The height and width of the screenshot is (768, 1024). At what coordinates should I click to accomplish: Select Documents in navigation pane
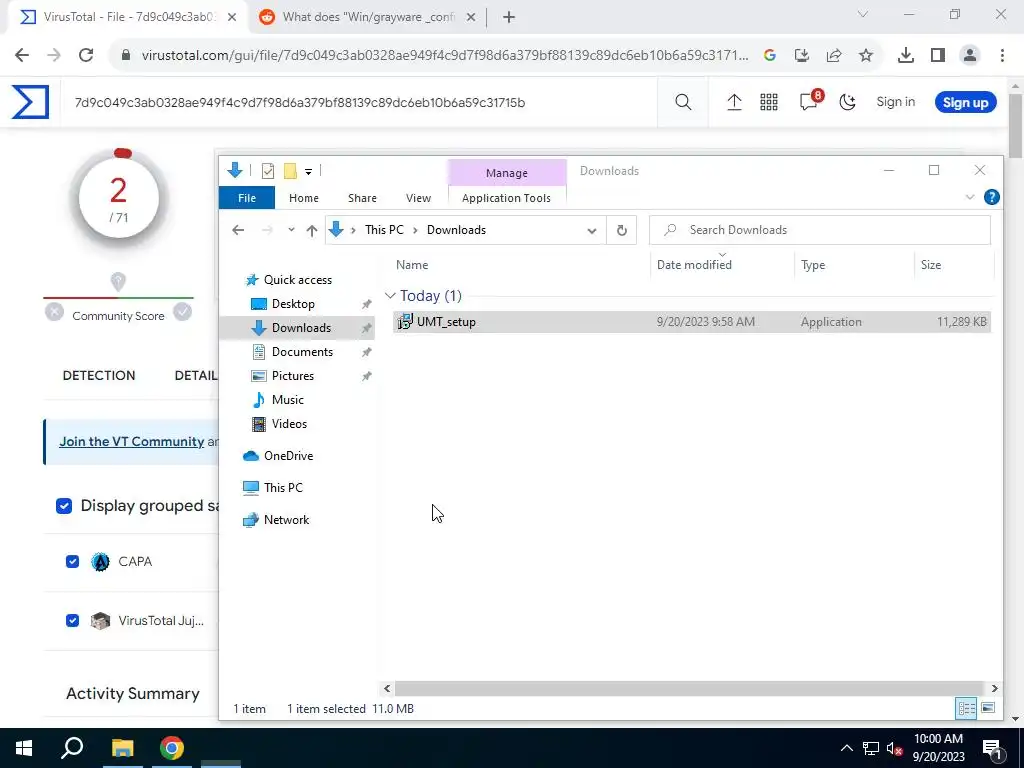pos(302,352)
